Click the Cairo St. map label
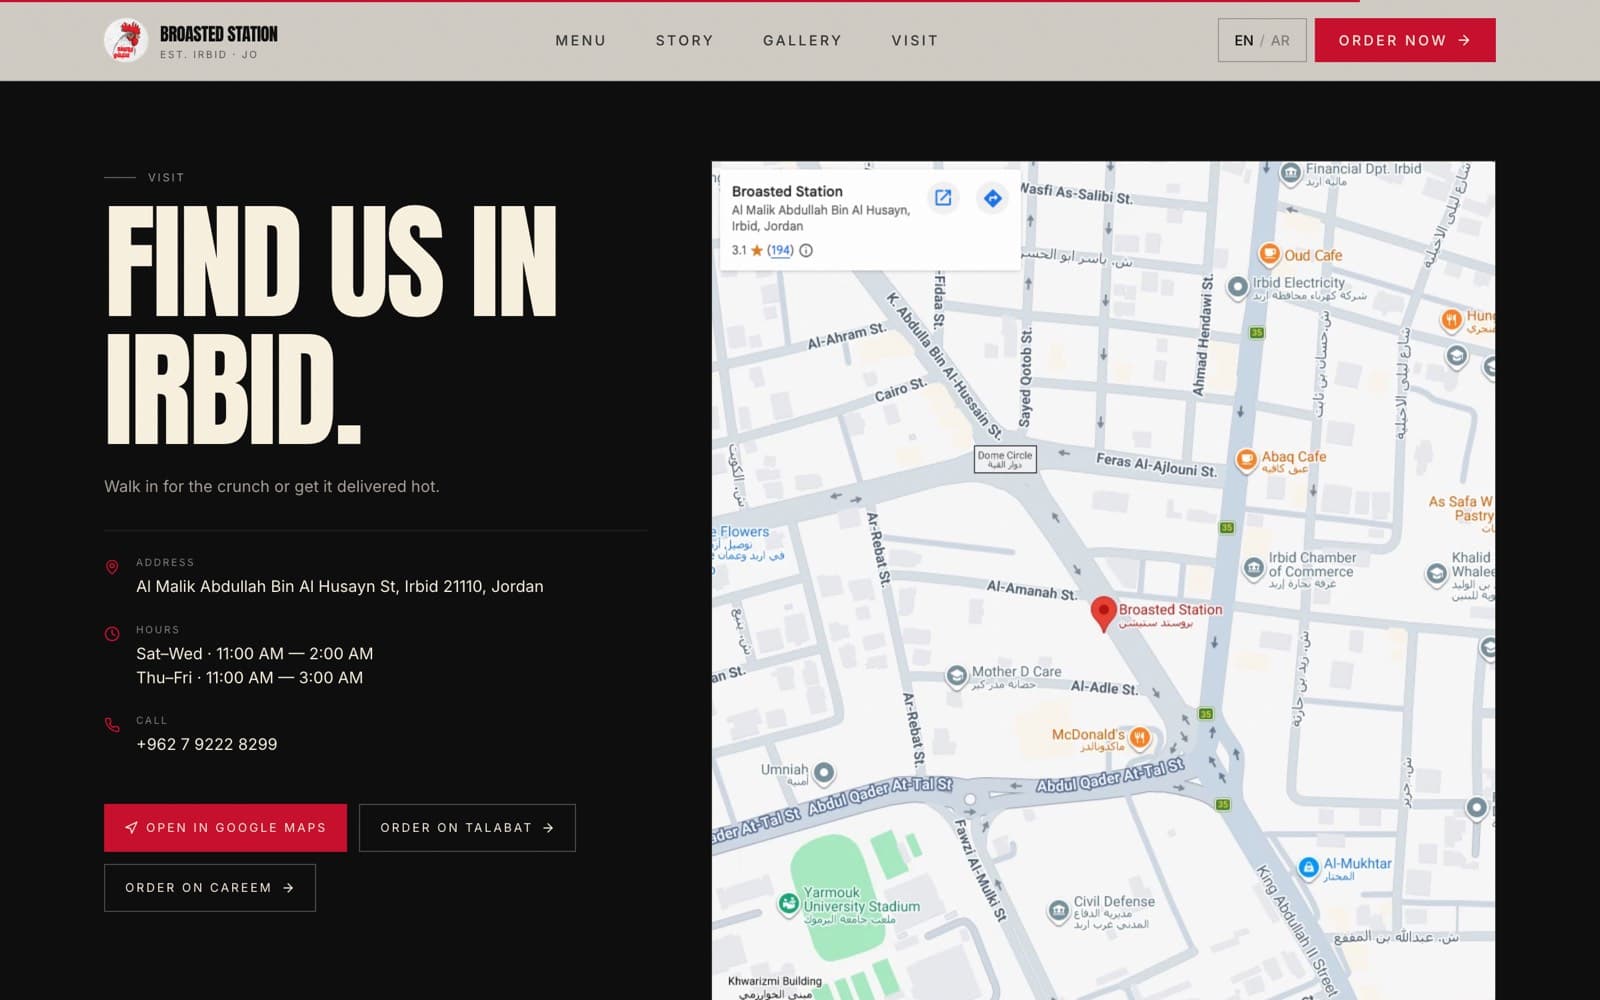The image size is (1600, 1000). point(901,390)
